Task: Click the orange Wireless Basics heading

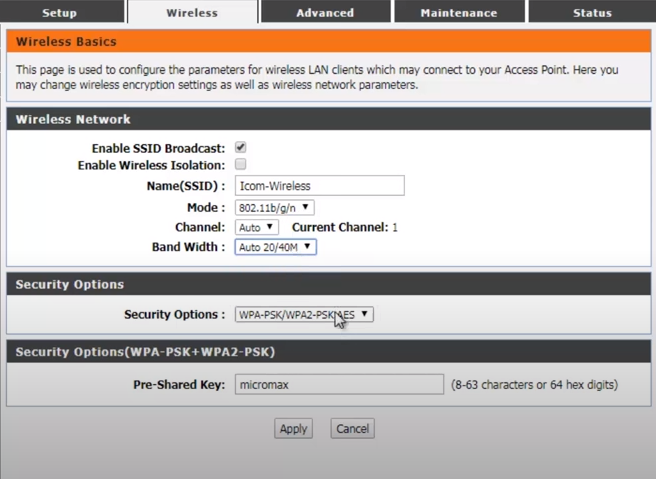Action: [x=66, y=42]
